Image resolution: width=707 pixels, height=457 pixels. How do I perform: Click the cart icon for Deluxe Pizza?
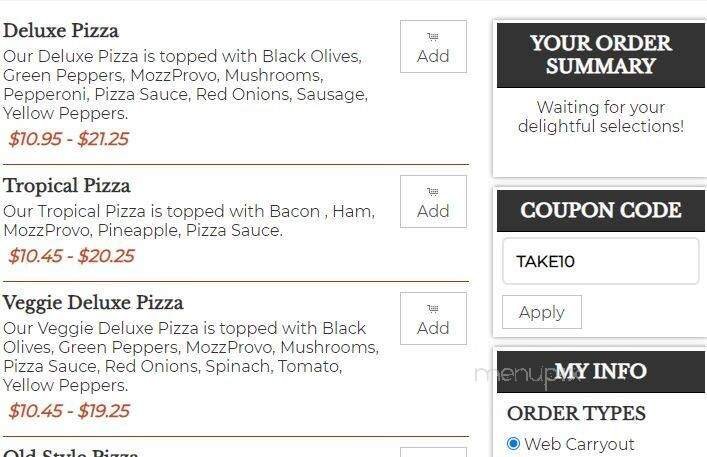coord(433,37)
